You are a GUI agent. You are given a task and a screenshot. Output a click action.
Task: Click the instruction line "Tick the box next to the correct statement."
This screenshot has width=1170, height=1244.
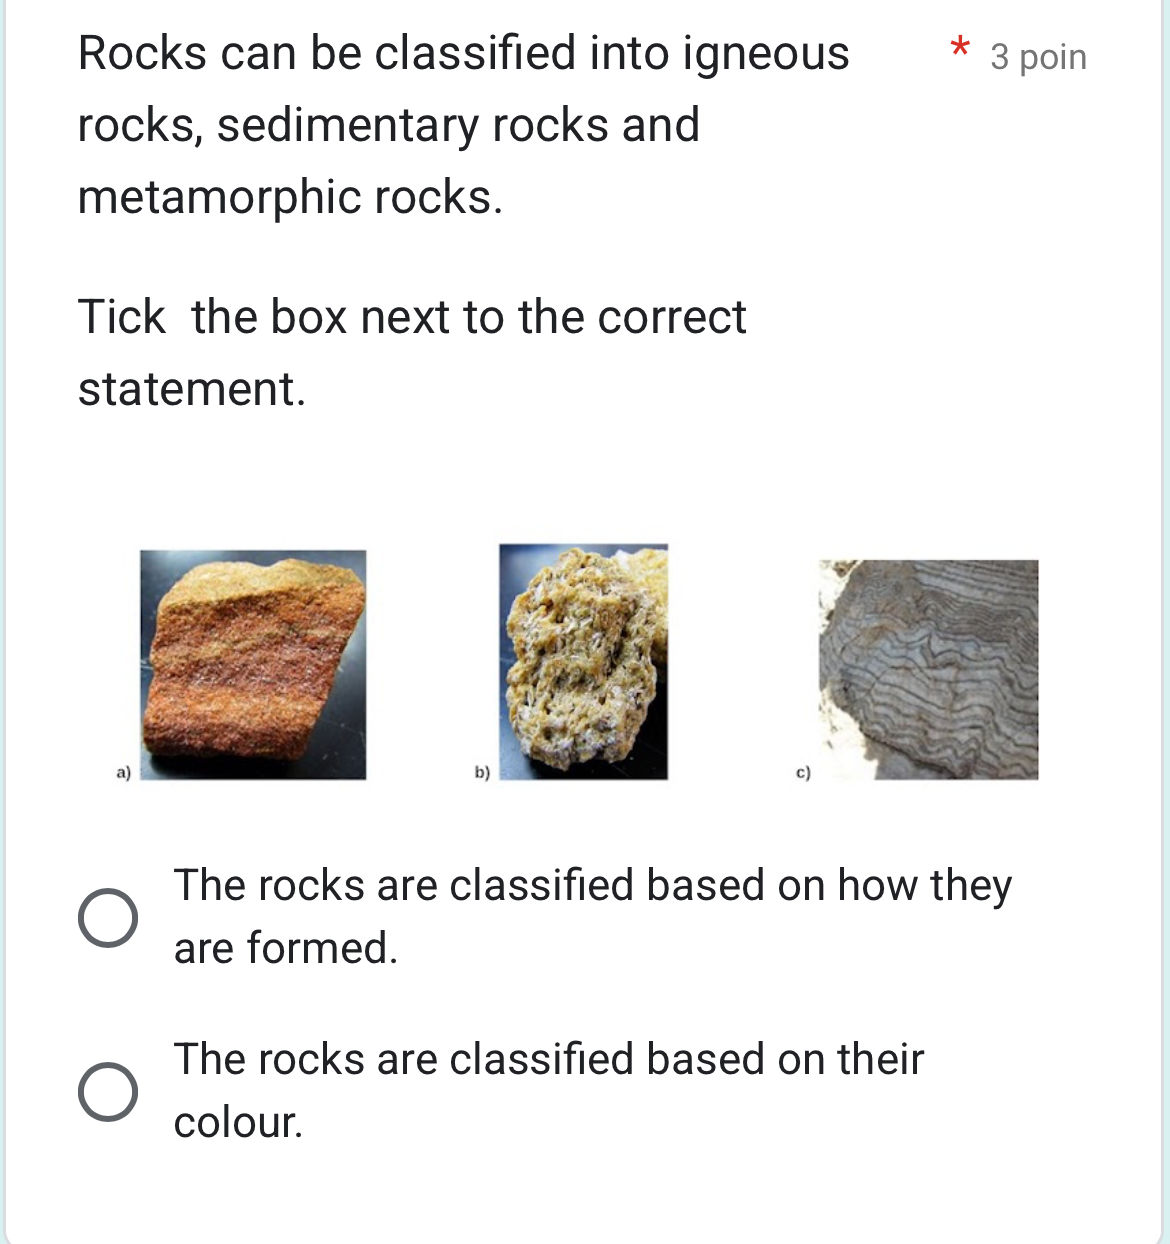(x=412, y=348)
